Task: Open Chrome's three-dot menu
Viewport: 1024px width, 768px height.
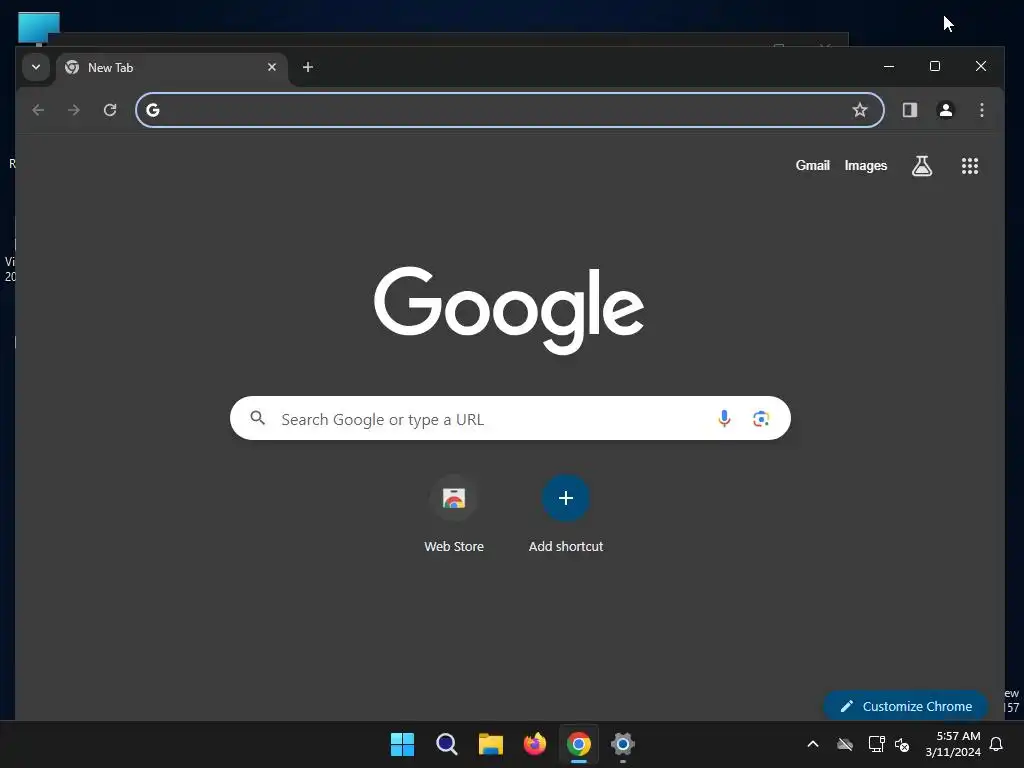Action: point(982,110)
